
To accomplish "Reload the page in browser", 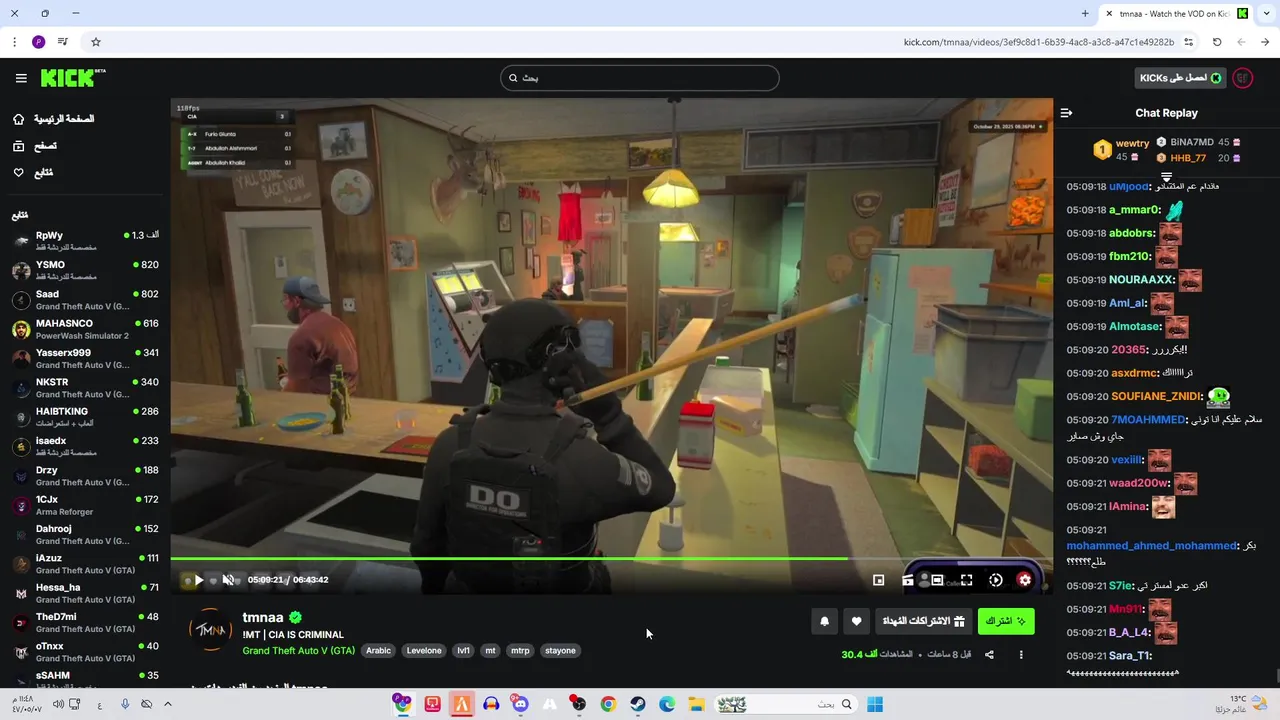I will [x=1217, y=42].
